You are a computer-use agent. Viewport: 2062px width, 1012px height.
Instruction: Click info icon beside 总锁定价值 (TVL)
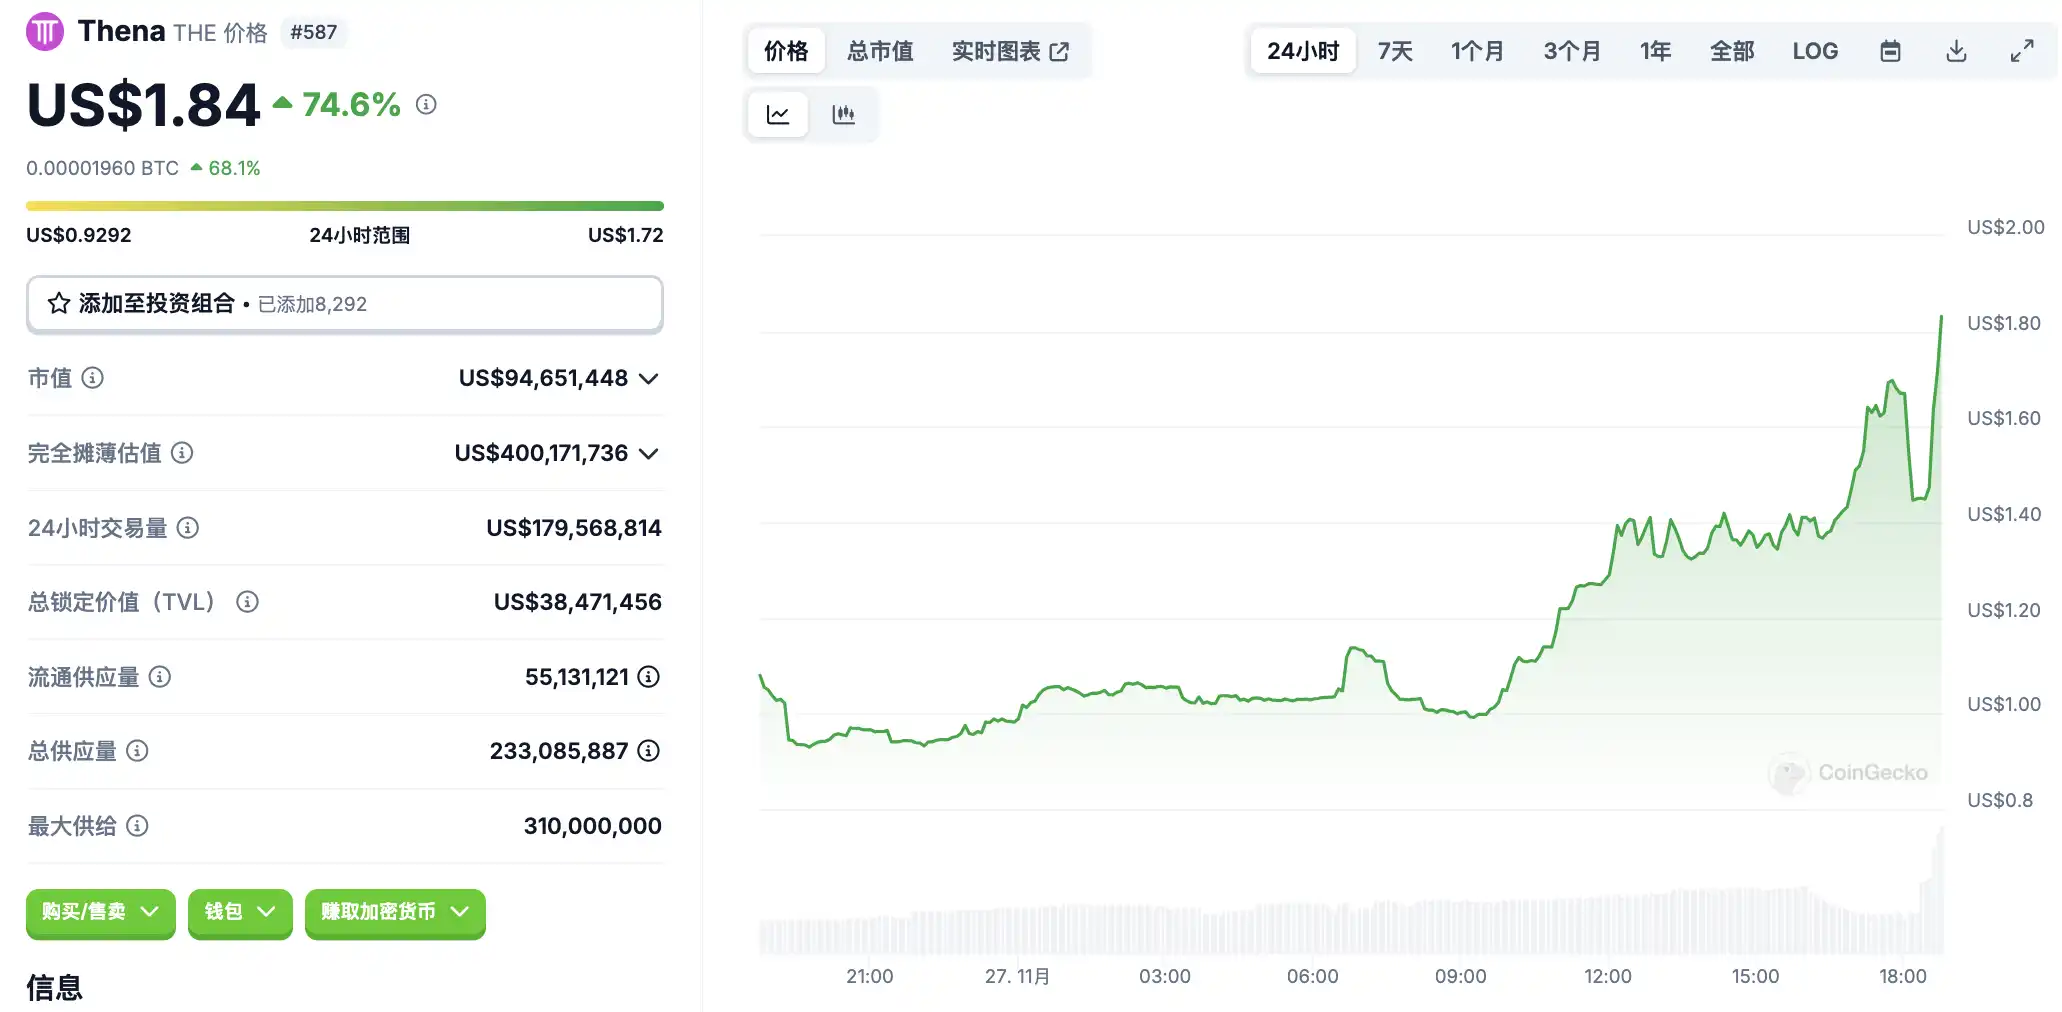point(247,602)
